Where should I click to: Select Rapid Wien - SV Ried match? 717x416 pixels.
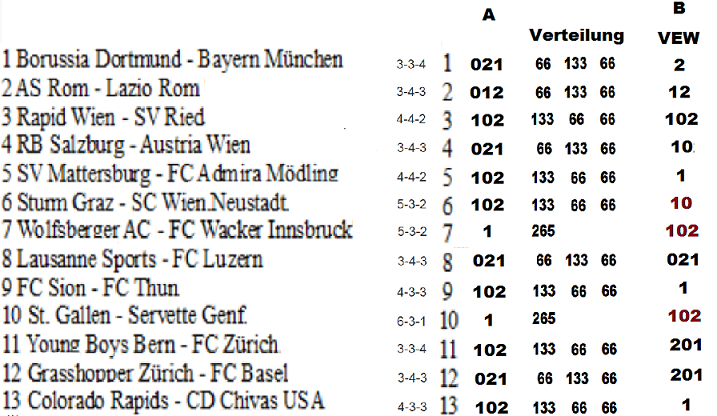[x=103, y=117]
